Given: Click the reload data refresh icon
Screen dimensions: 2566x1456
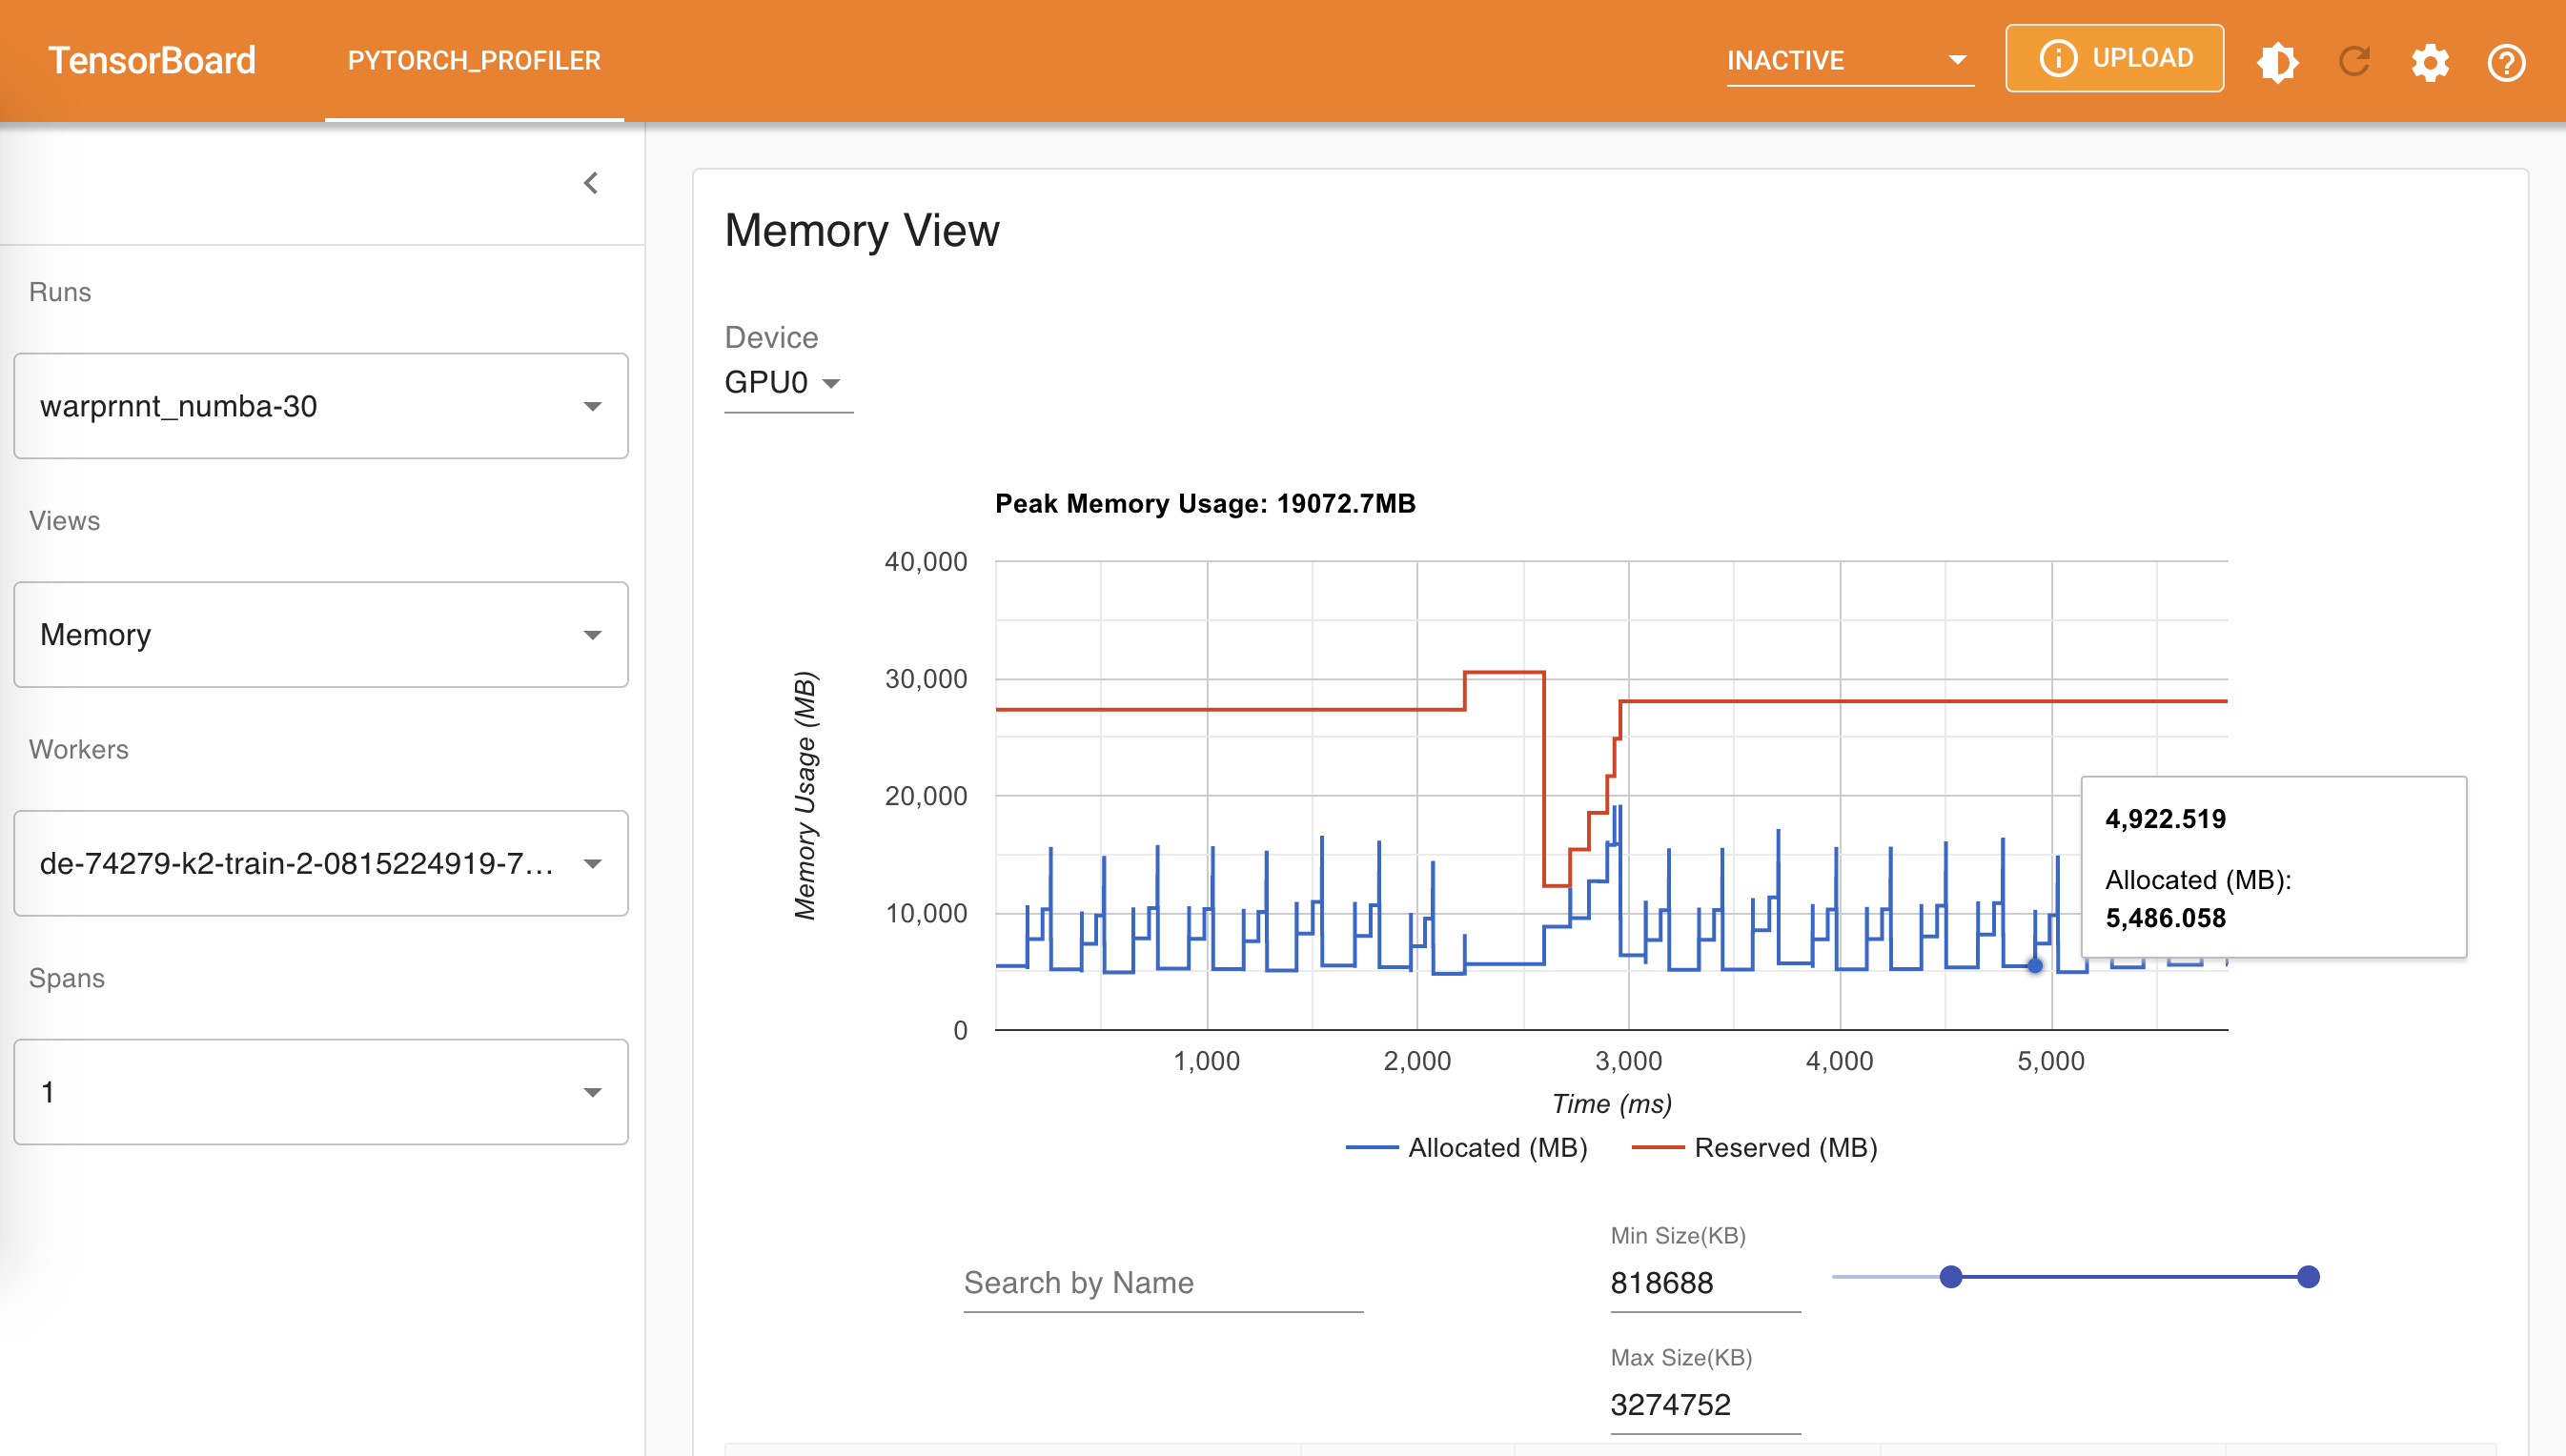Looking at the screenshot, I should 2354,62.
